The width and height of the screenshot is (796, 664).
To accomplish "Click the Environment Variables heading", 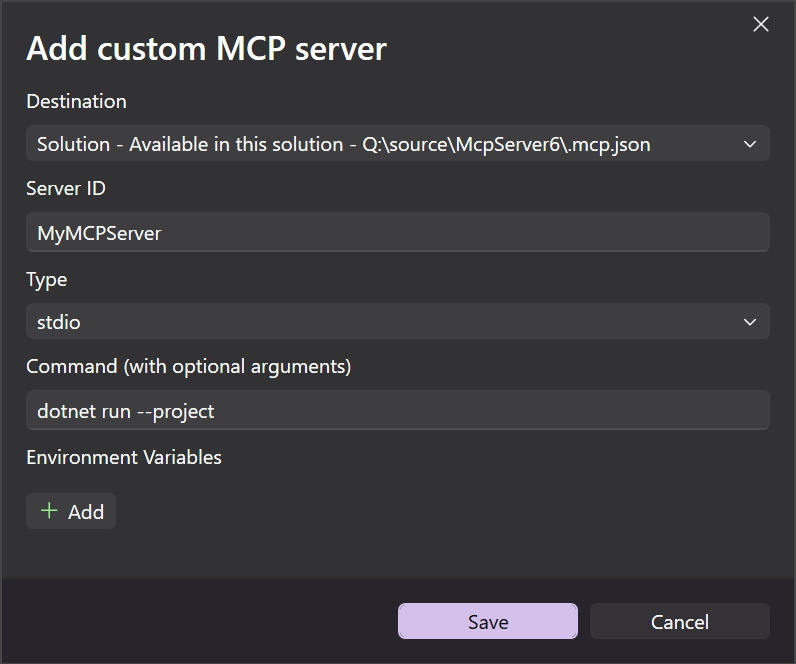I will click(124, 457).
